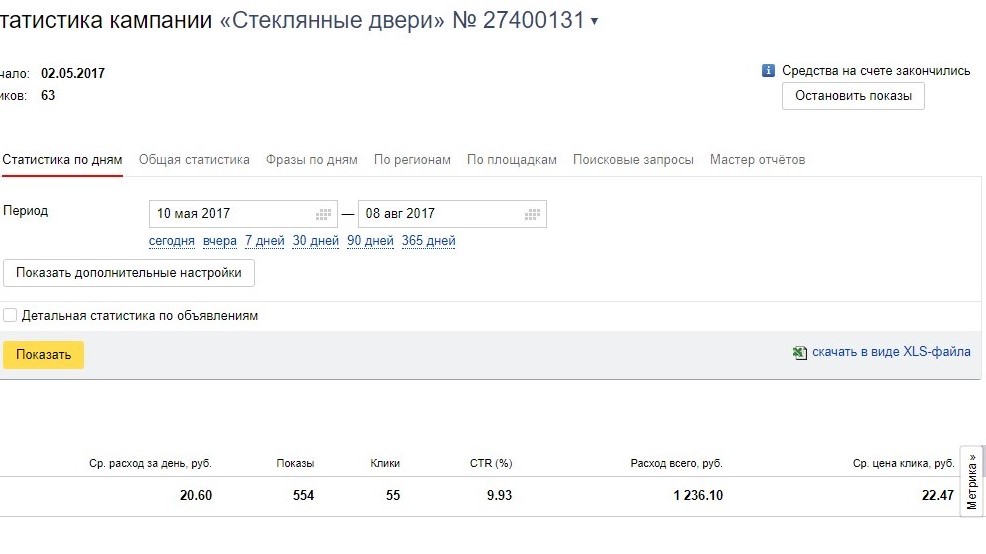Expand the campaign selector arrow after number

pyautogui.click(x=594, y=21)
